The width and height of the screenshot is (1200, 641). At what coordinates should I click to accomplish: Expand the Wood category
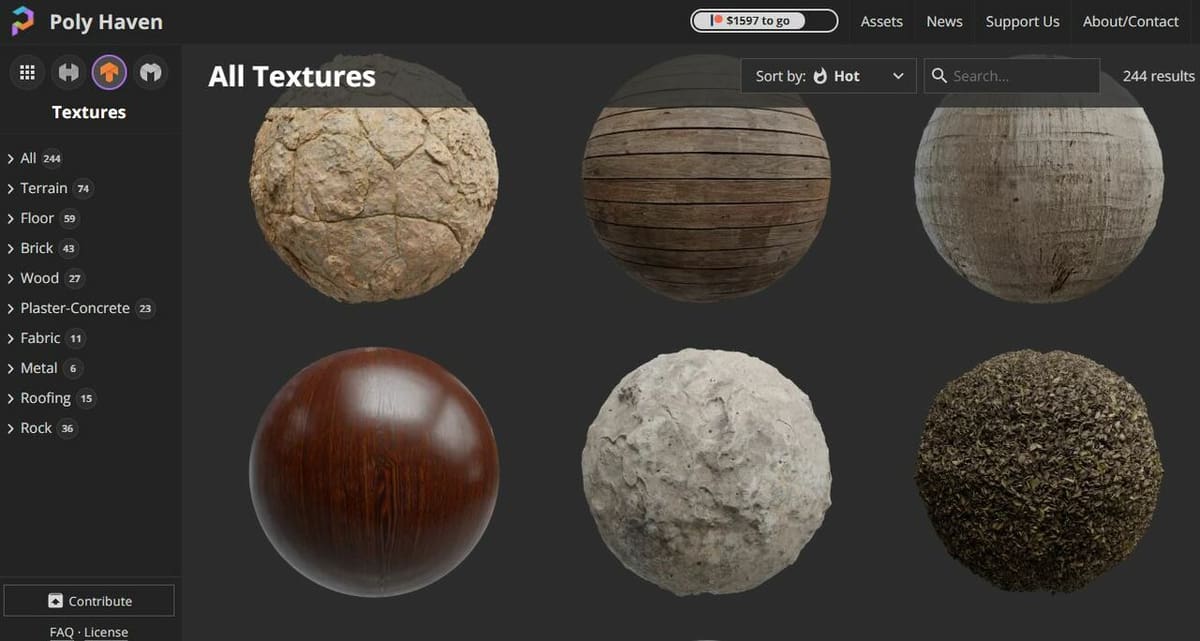pyautogui.click(x=40, y=278)
